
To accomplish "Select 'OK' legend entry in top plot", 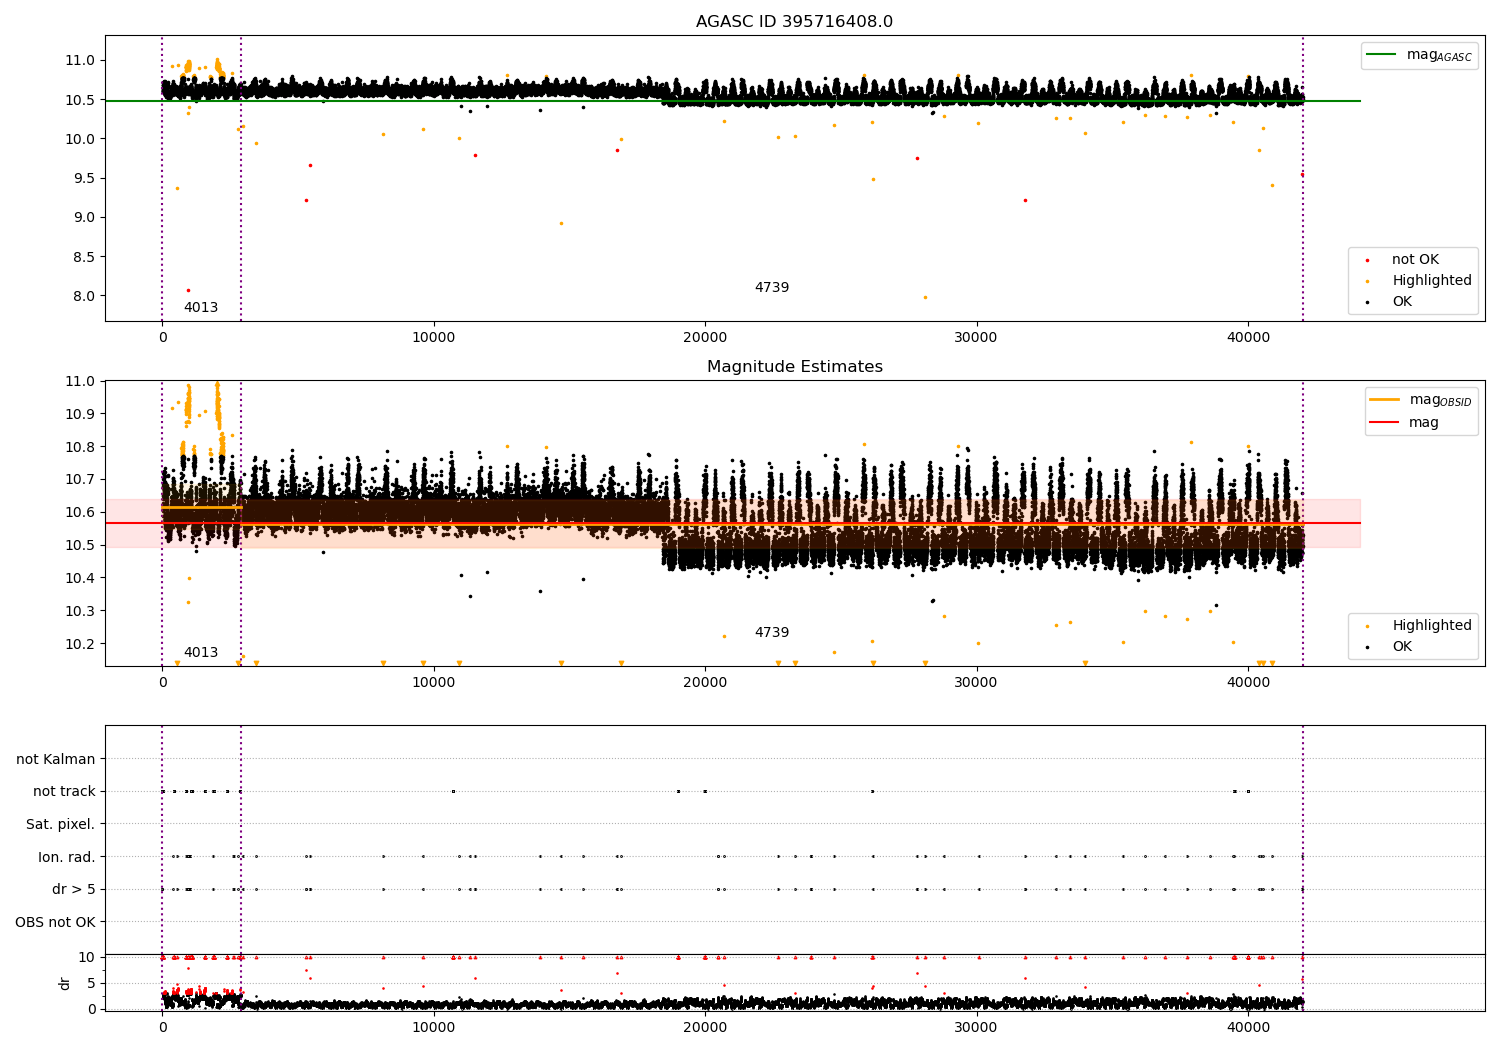I will 1390,302.
